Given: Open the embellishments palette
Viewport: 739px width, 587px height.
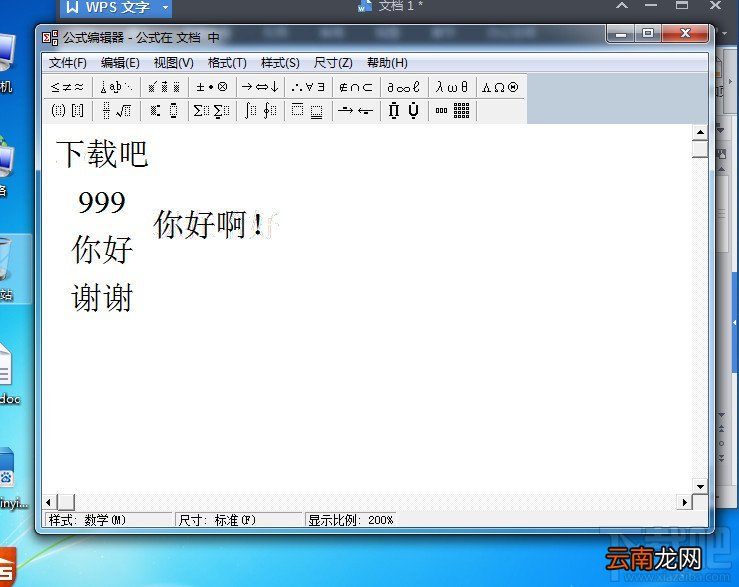Looking at the screenshot, I should [164, 87].
